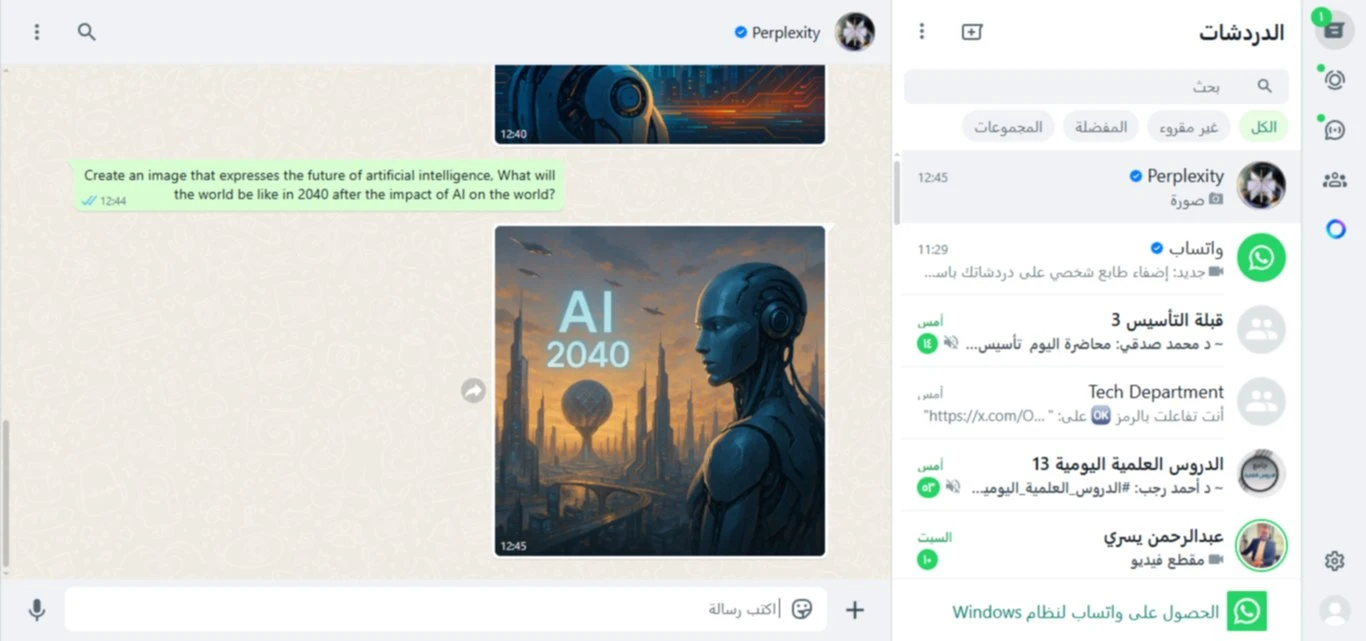The height and width of the screenshot is (641, 1366).
Task: Select the المجموعات filter tab
Action: pyautogui.click(x=1008, y=127)
